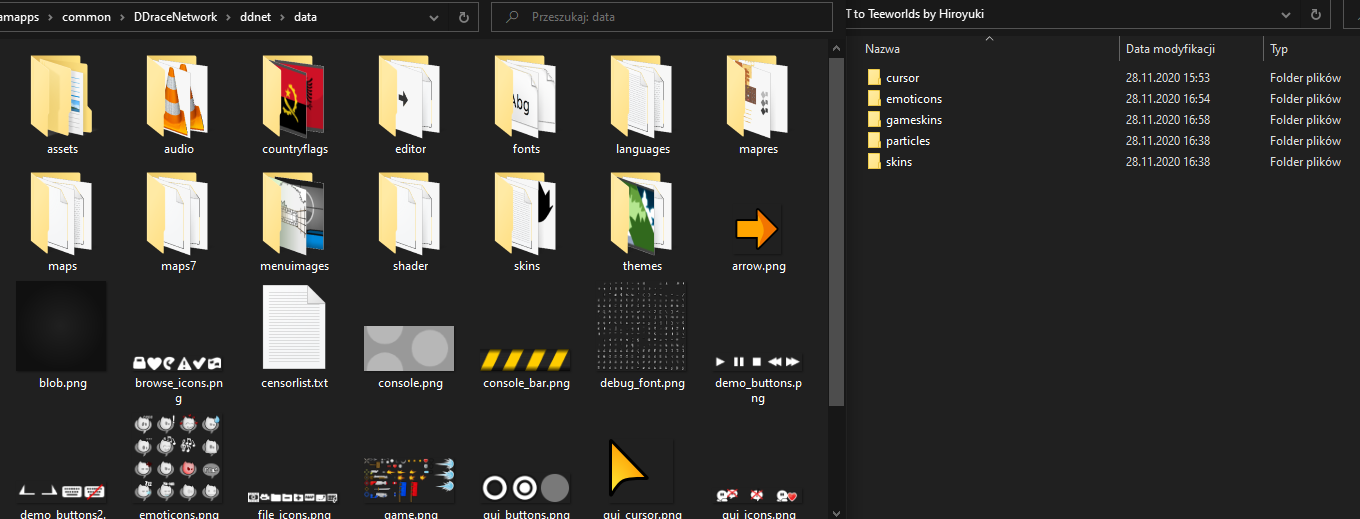Expand the right address bar history dropdown
This screenshot has height=519, width=1360.
click(1288, 15)
